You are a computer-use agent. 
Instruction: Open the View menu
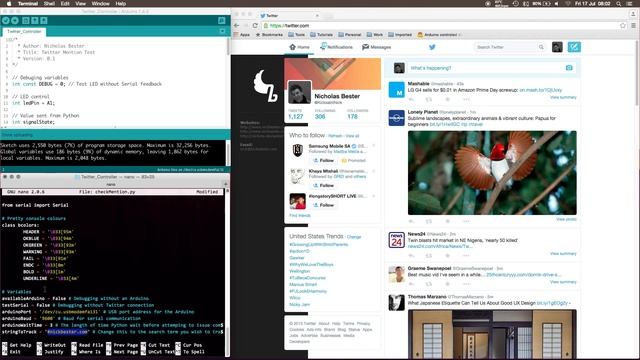click(80, 3)
